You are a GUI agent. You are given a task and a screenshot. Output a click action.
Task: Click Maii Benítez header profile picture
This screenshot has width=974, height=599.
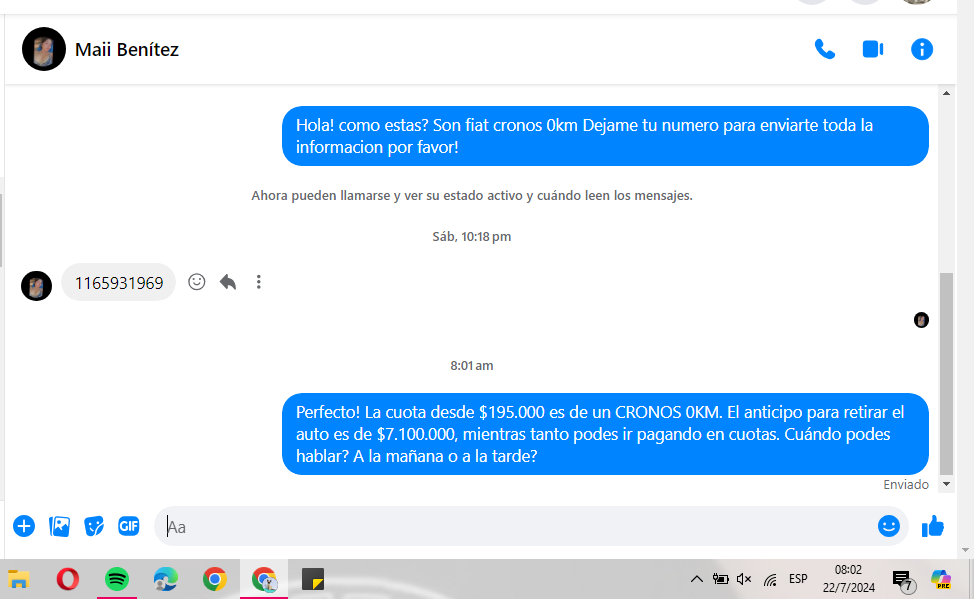click(44, 49)
